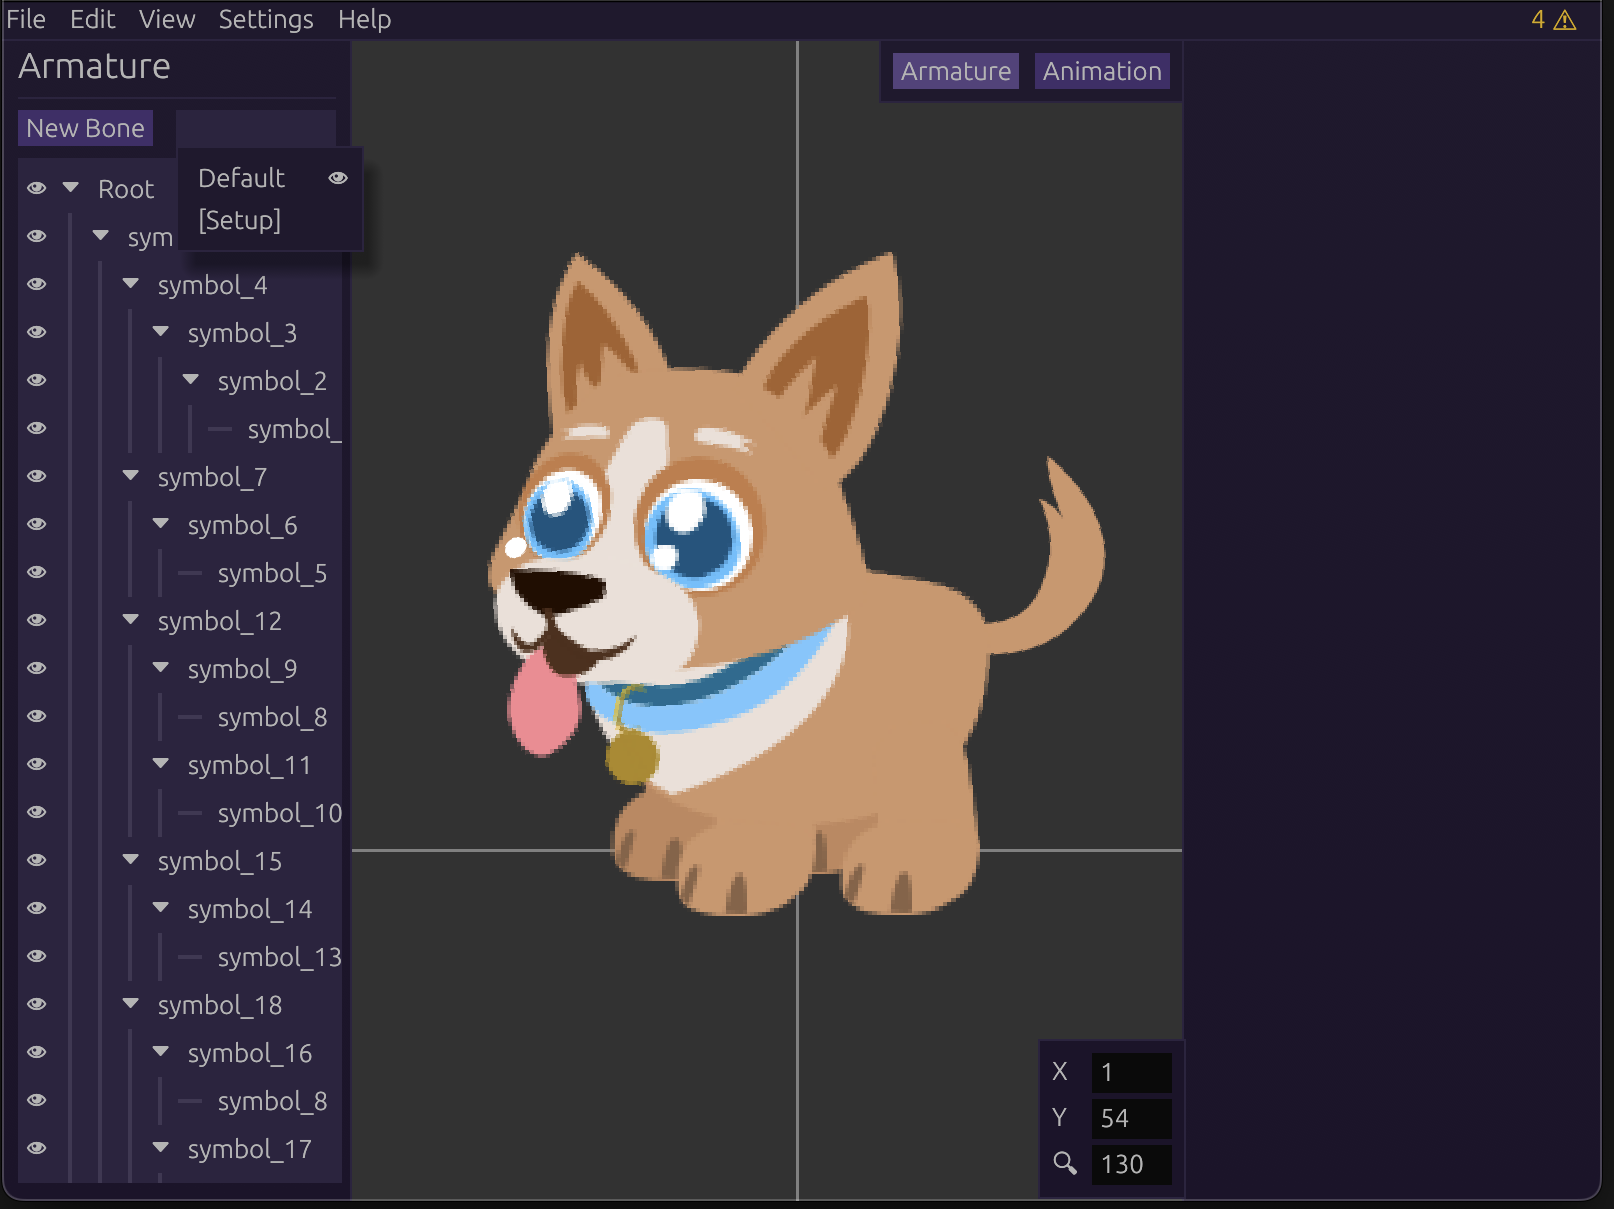The image size is (1614, 1209).
Task: Collapse the symbol_12 arrow
Action: click(x=131, y=619)
